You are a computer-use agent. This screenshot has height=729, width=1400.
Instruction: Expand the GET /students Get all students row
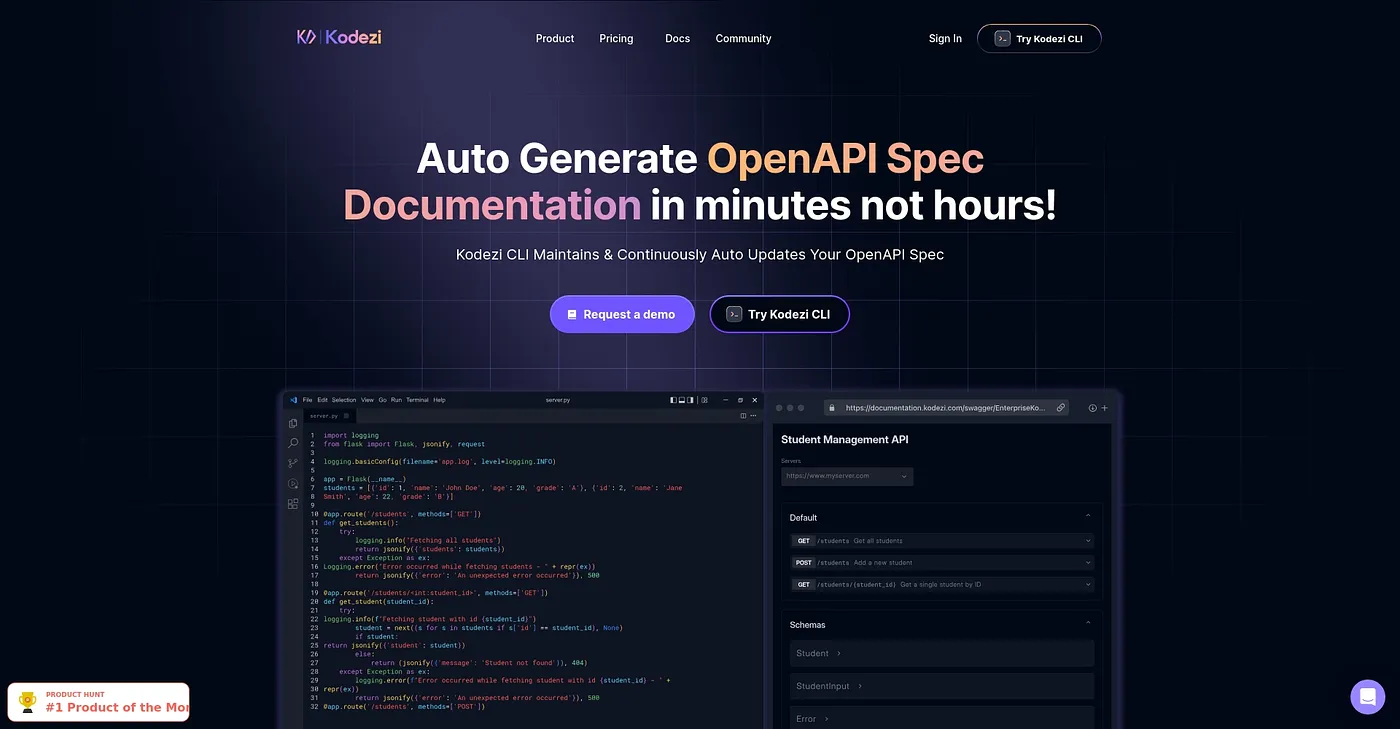[941, 541]
